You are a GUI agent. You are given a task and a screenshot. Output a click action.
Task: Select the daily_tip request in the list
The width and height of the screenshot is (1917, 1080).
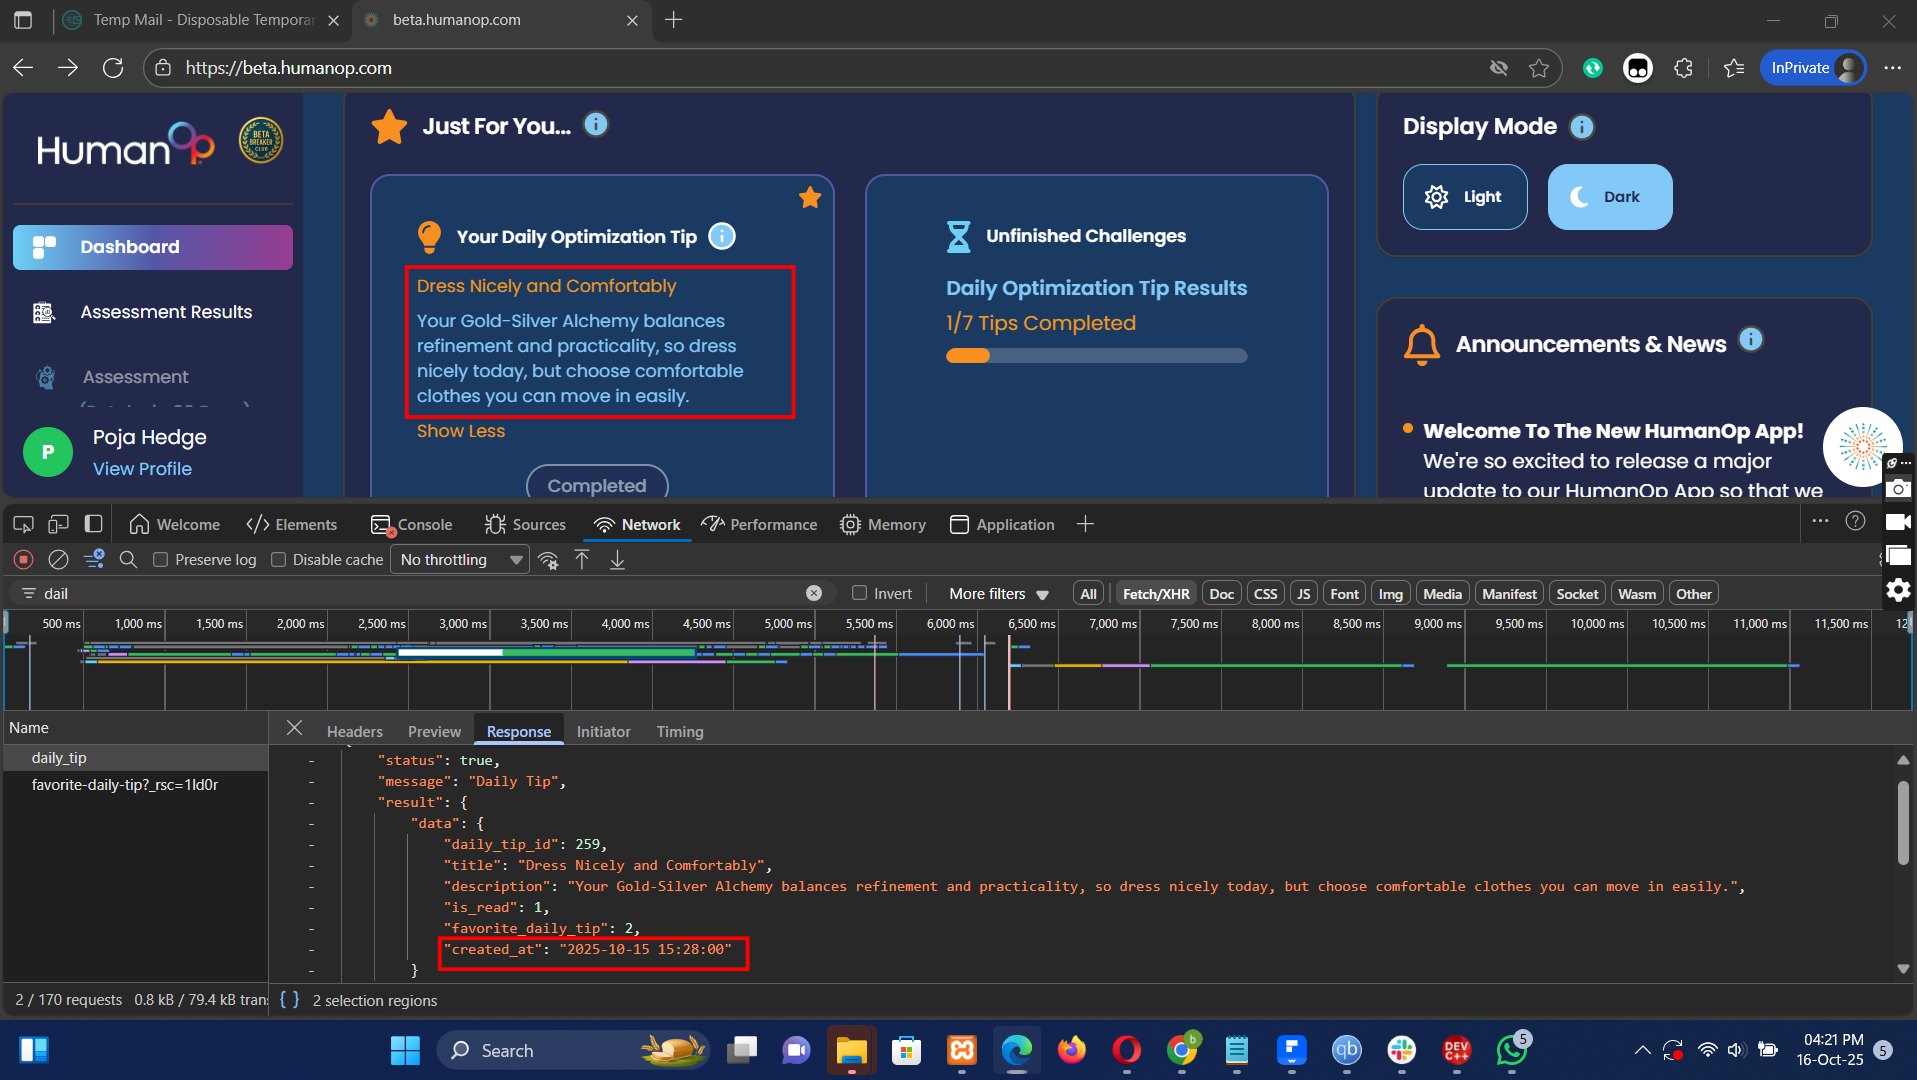(x=59, y=758)
